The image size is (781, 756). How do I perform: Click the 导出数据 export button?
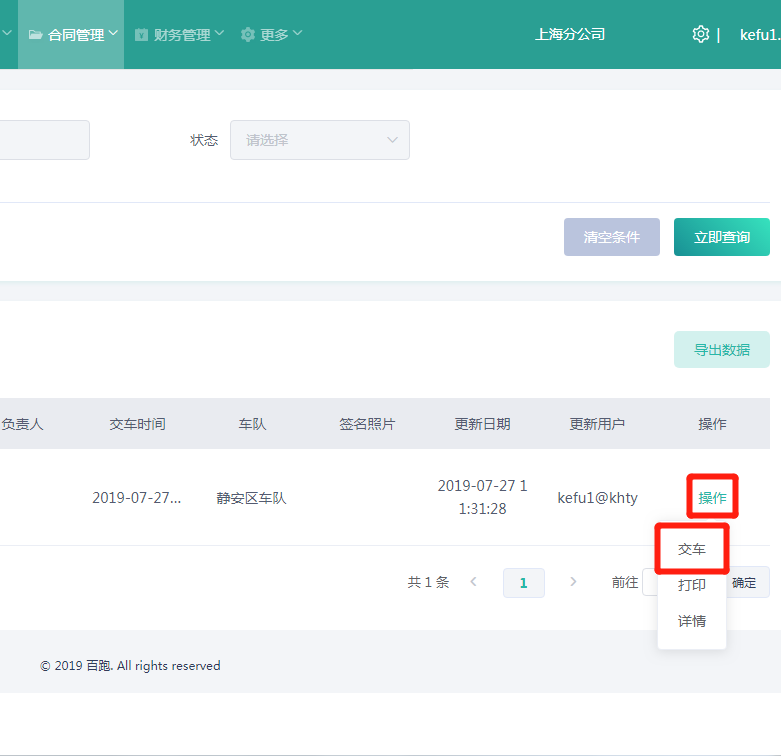721,350
